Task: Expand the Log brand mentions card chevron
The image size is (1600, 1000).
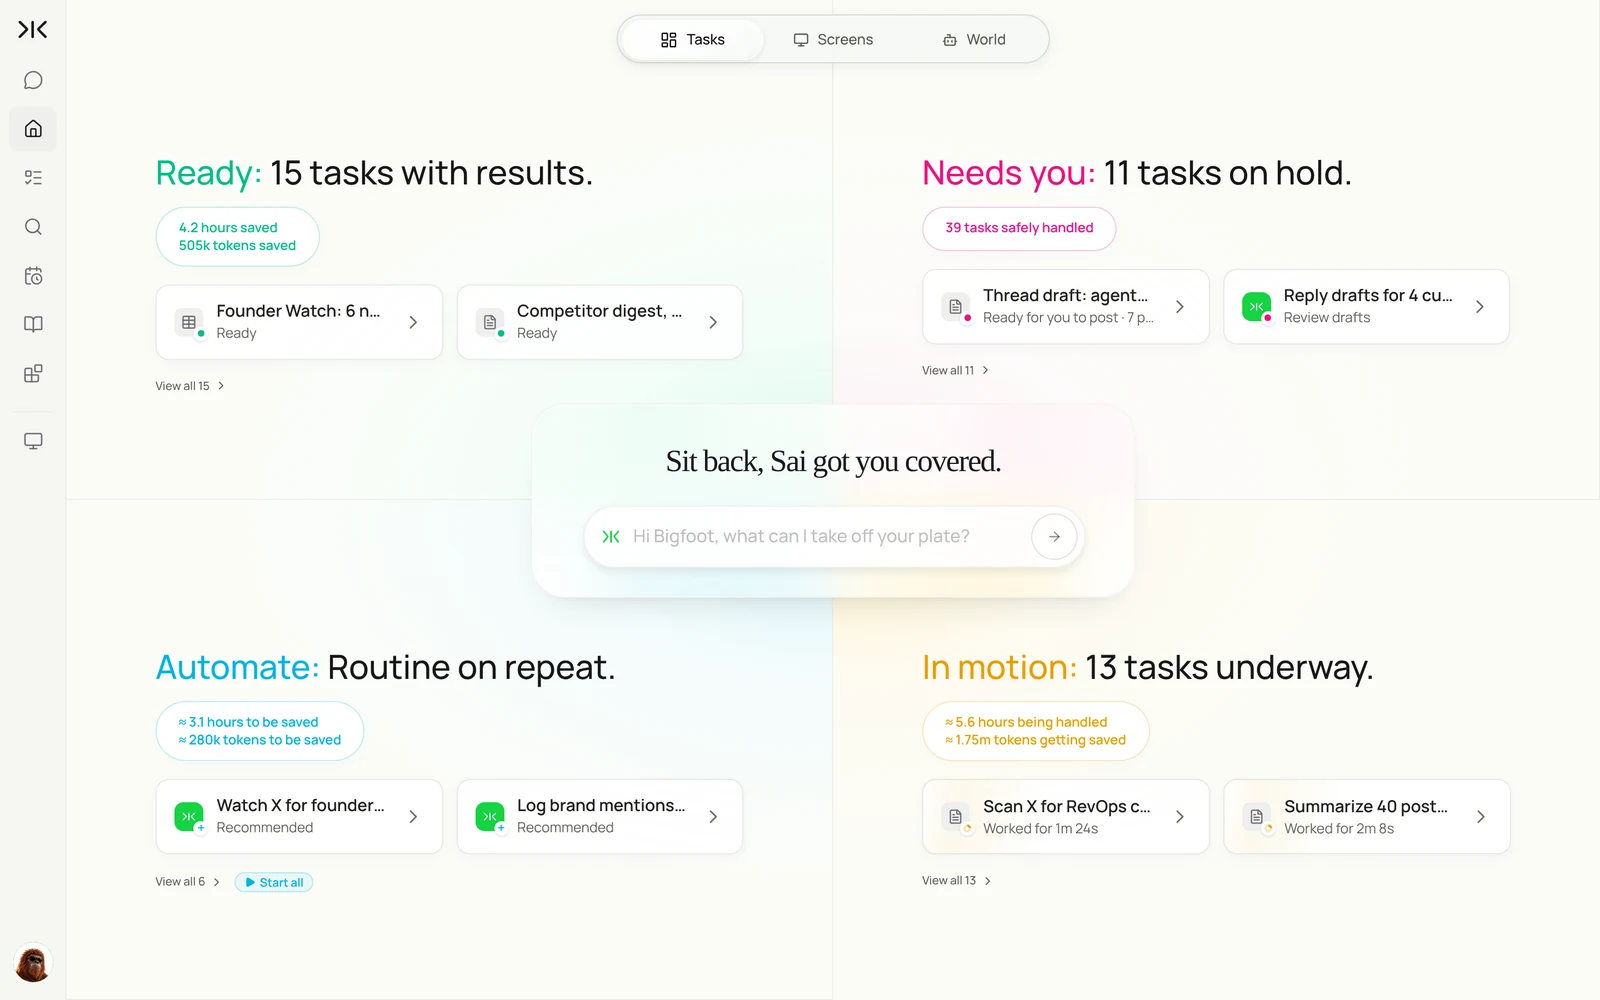Action: click(713, 816)
